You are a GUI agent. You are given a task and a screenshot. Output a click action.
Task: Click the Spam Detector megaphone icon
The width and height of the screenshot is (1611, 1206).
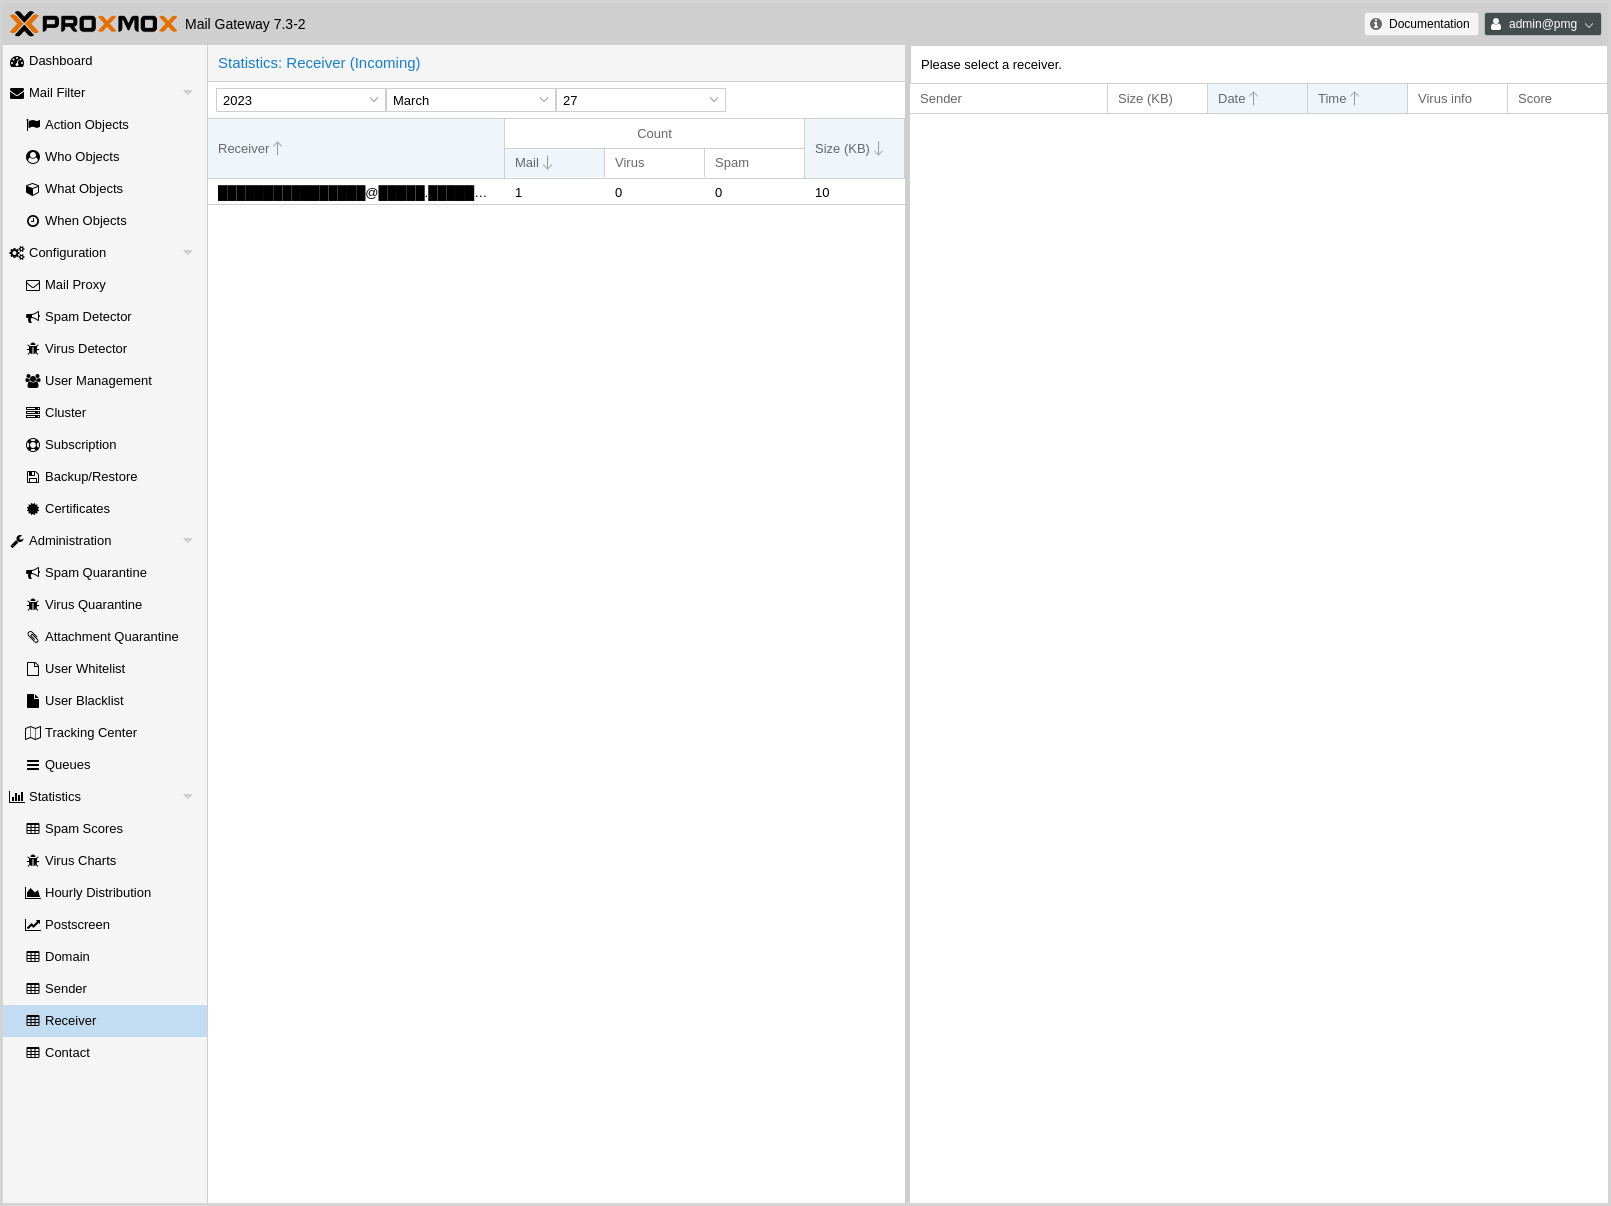pos(33,317)
